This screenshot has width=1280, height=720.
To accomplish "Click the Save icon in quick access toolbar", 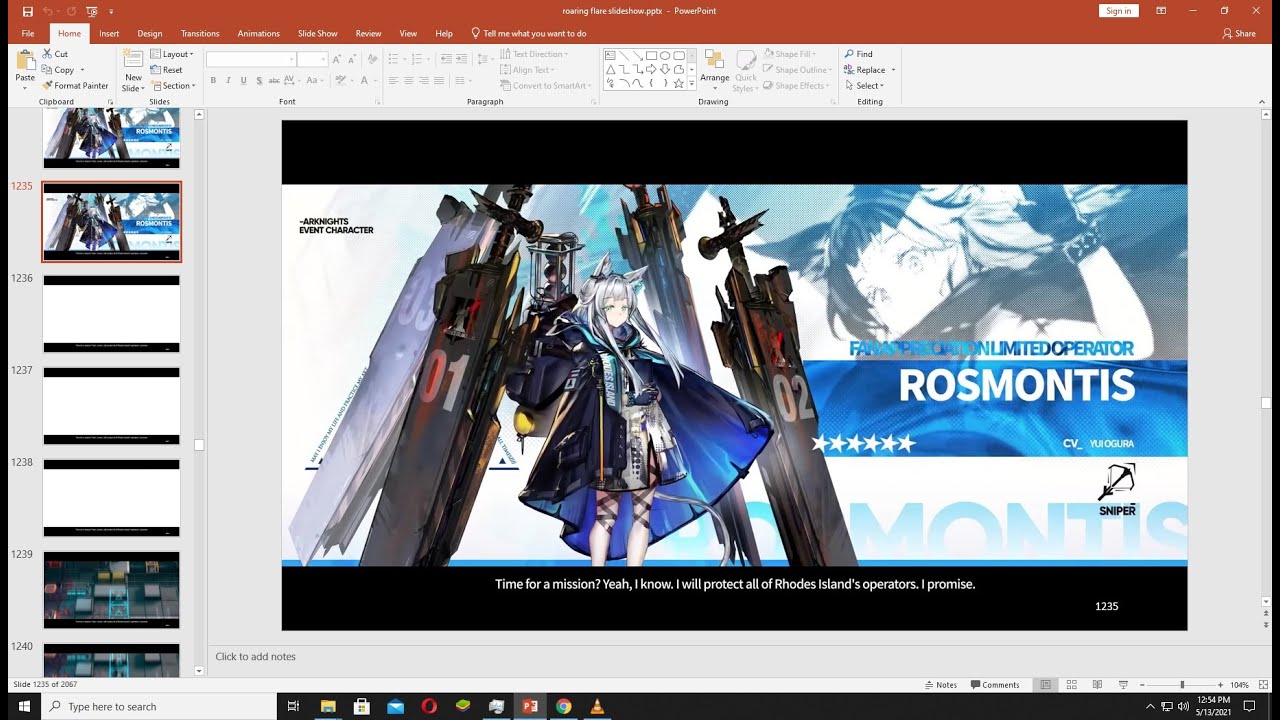I will (28, 11).
